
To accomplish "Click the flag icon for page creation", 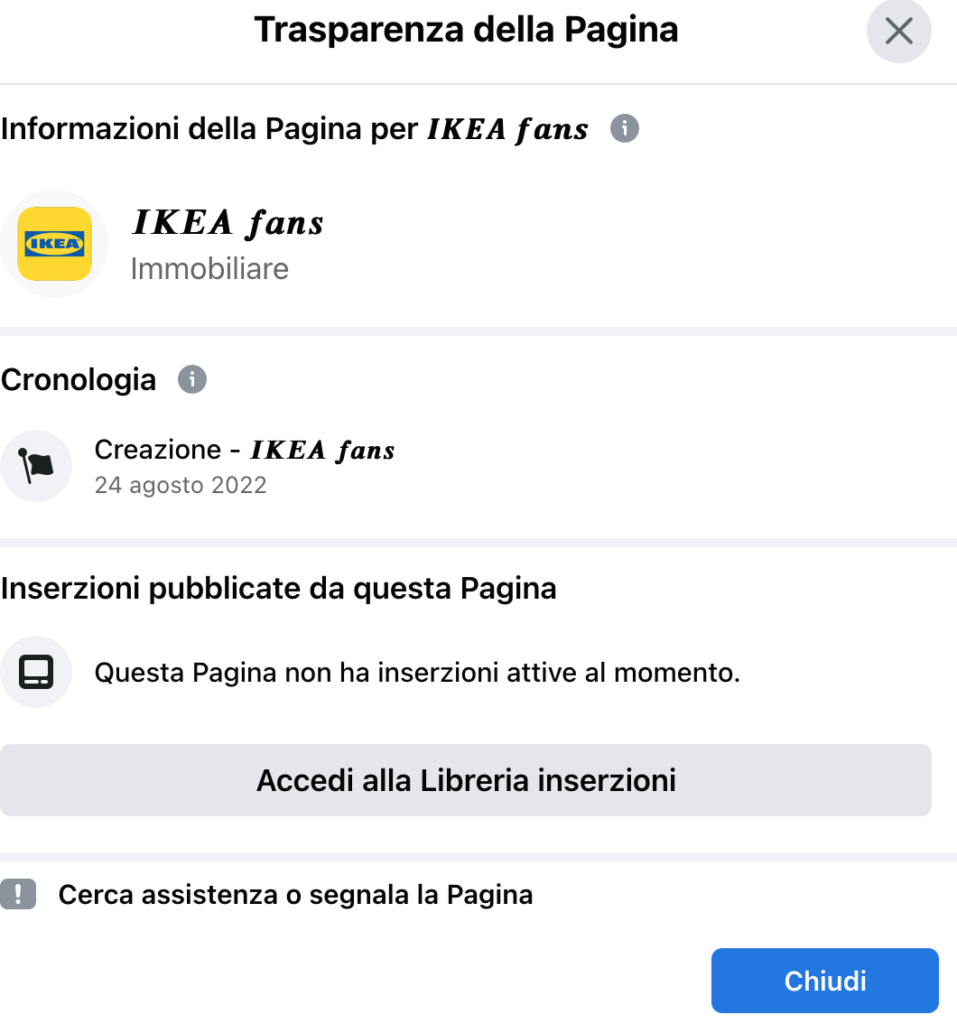I will coord(36,466).
